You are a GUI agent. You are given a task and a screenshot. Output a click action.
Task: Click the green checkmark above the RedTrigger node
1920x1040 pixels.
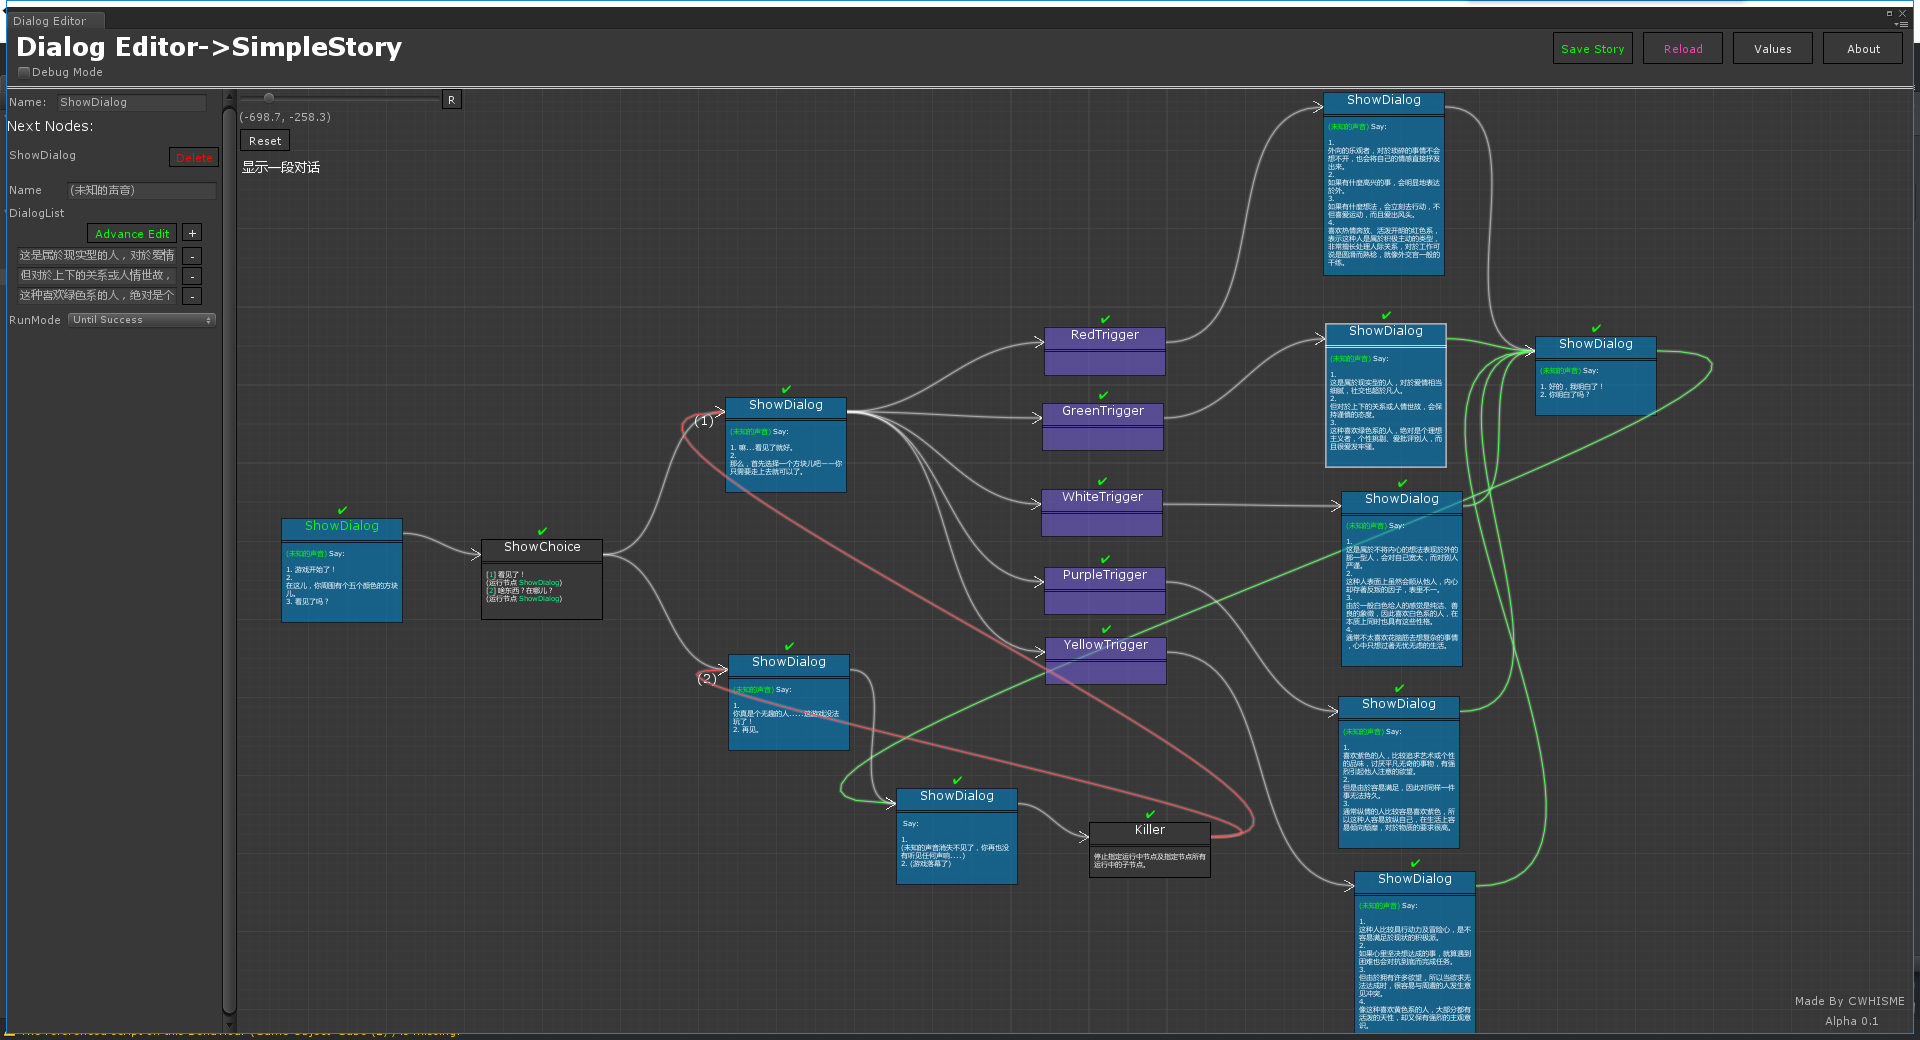(x=1105, y=319)
